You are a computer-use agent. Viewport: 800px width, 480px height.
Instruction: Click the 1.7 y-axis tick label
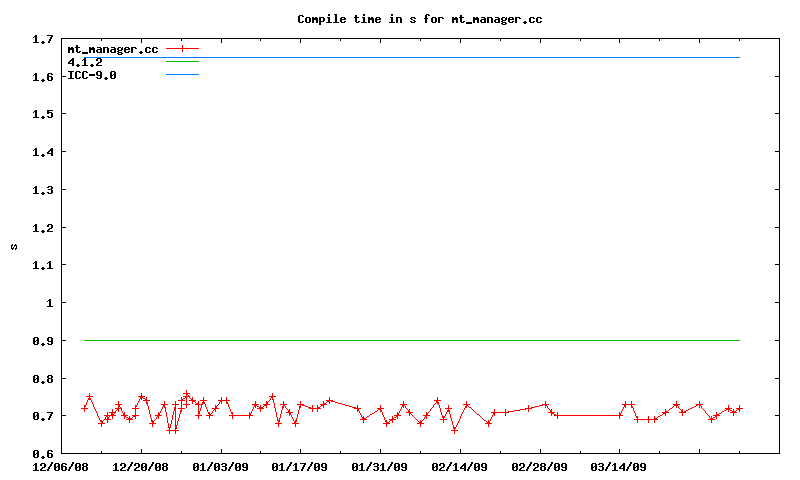pyautogui.click(x=42, y=39)
